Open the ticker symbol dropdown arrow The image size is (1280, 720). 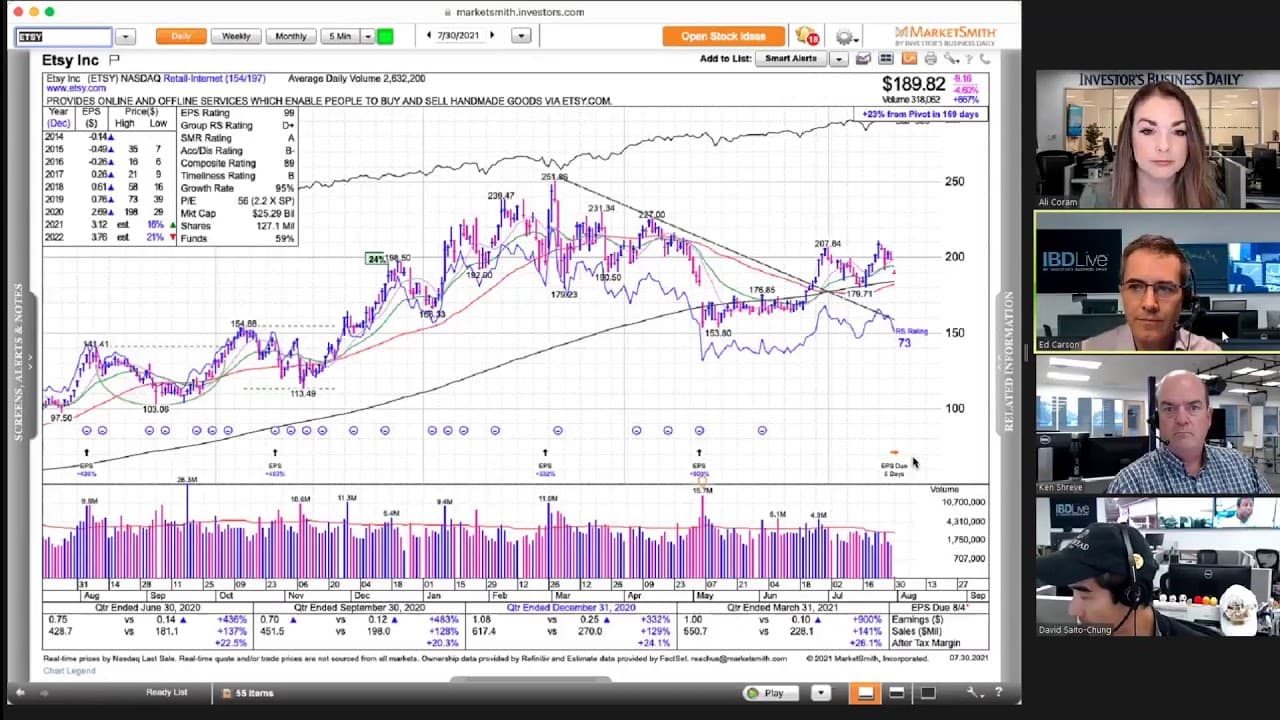(125, 37)
